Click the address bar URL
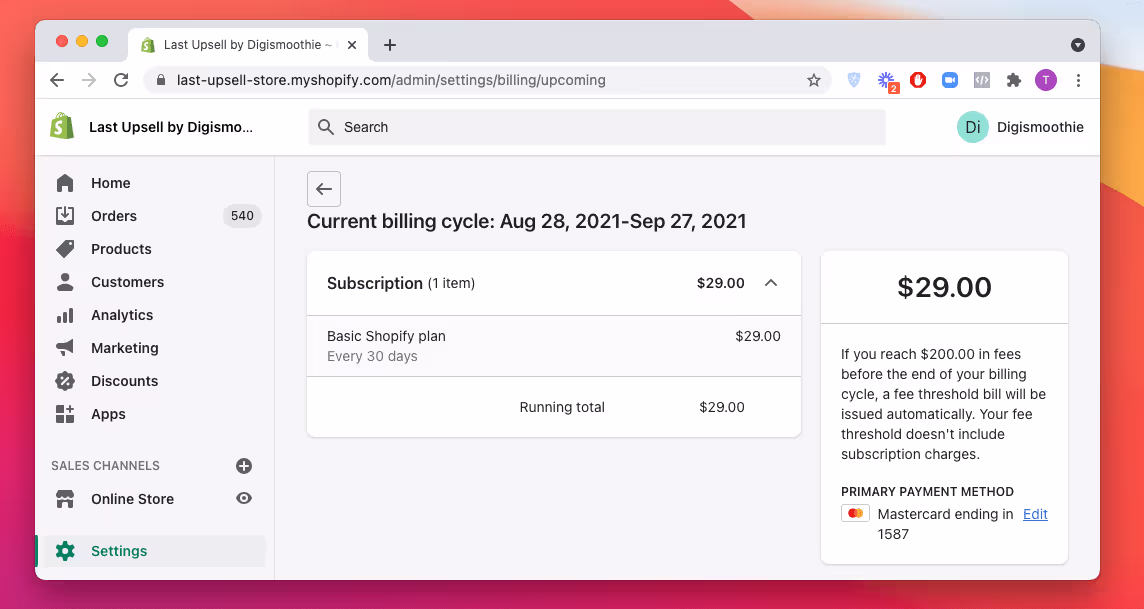The height and width of the screenshot is (609, 1144). pos(391,80)
